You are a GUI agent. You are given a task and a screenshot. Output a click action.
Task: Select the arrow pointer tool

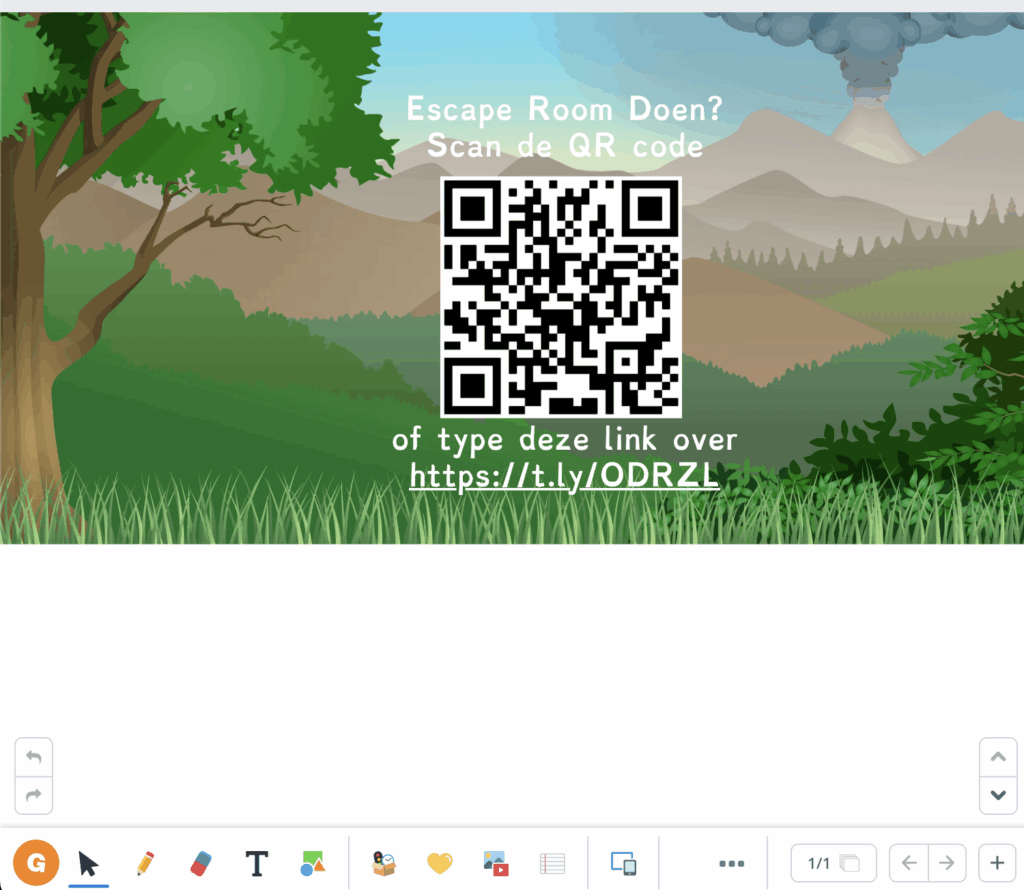pos(89,863)
